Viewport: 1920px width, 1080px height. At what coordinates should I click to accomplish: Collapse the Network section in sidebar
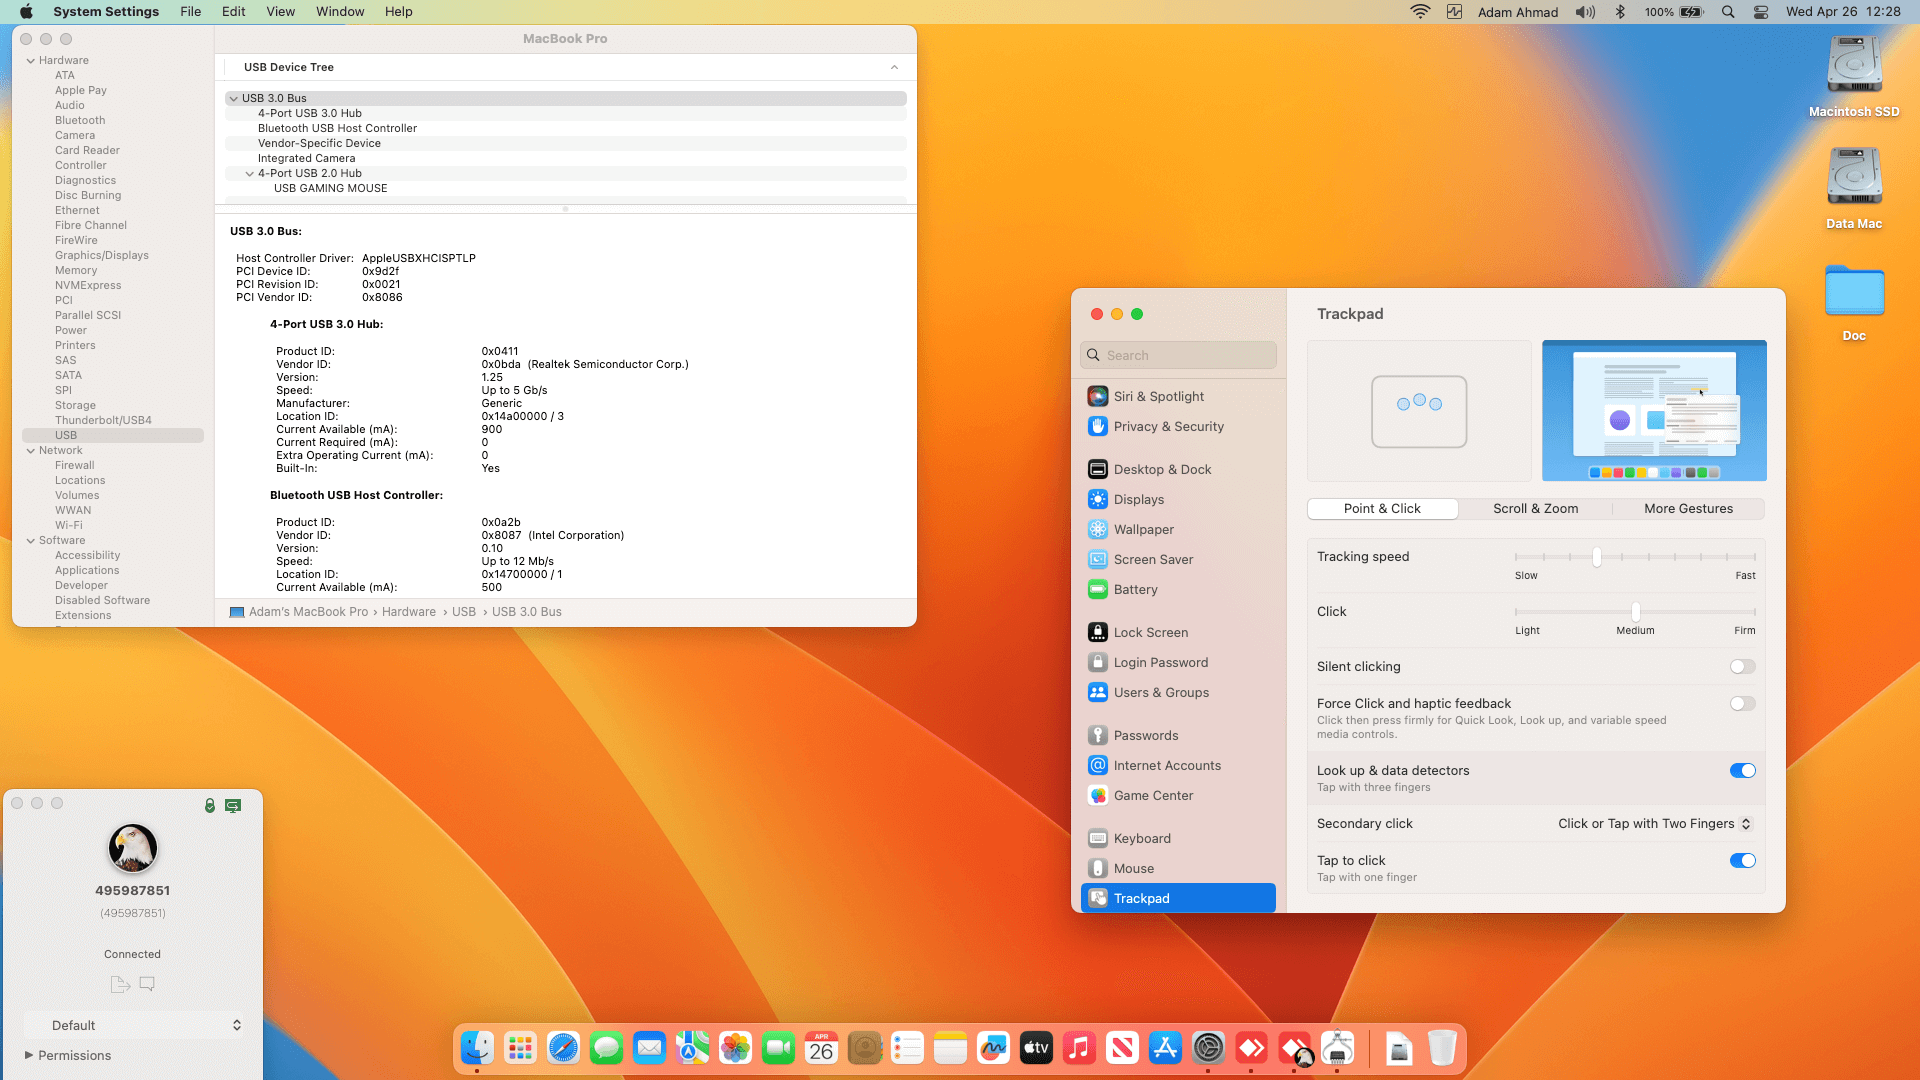(30, 450)
